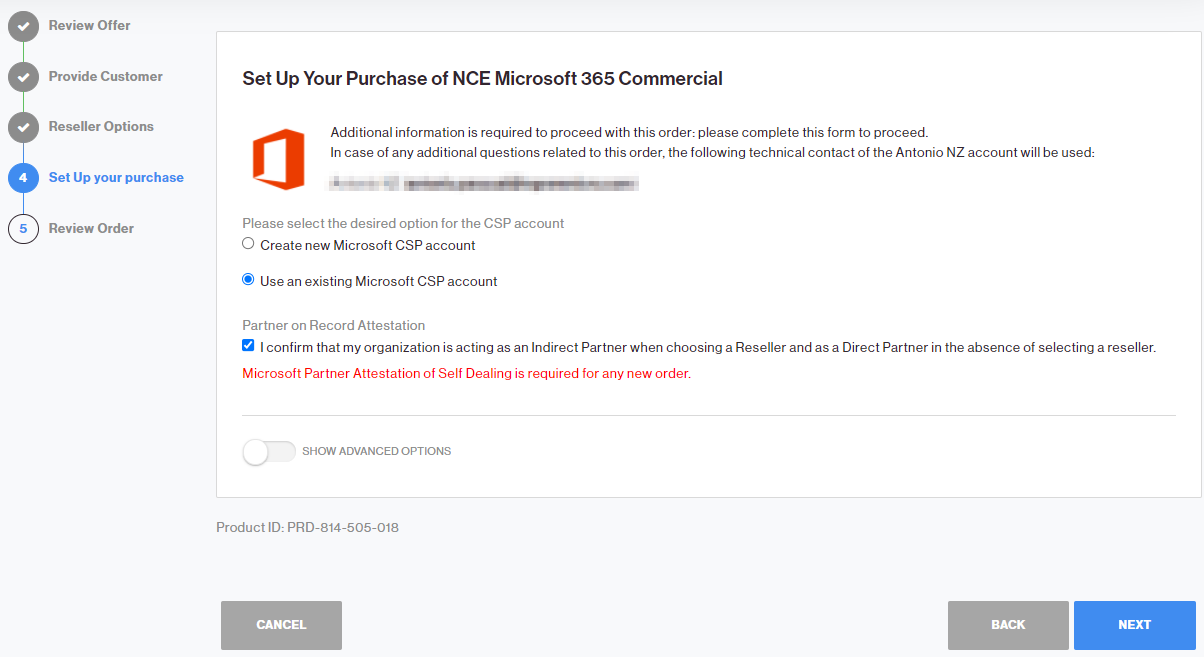
Task: Click the step 5 Review Order circle
Action: pos(23,229)
